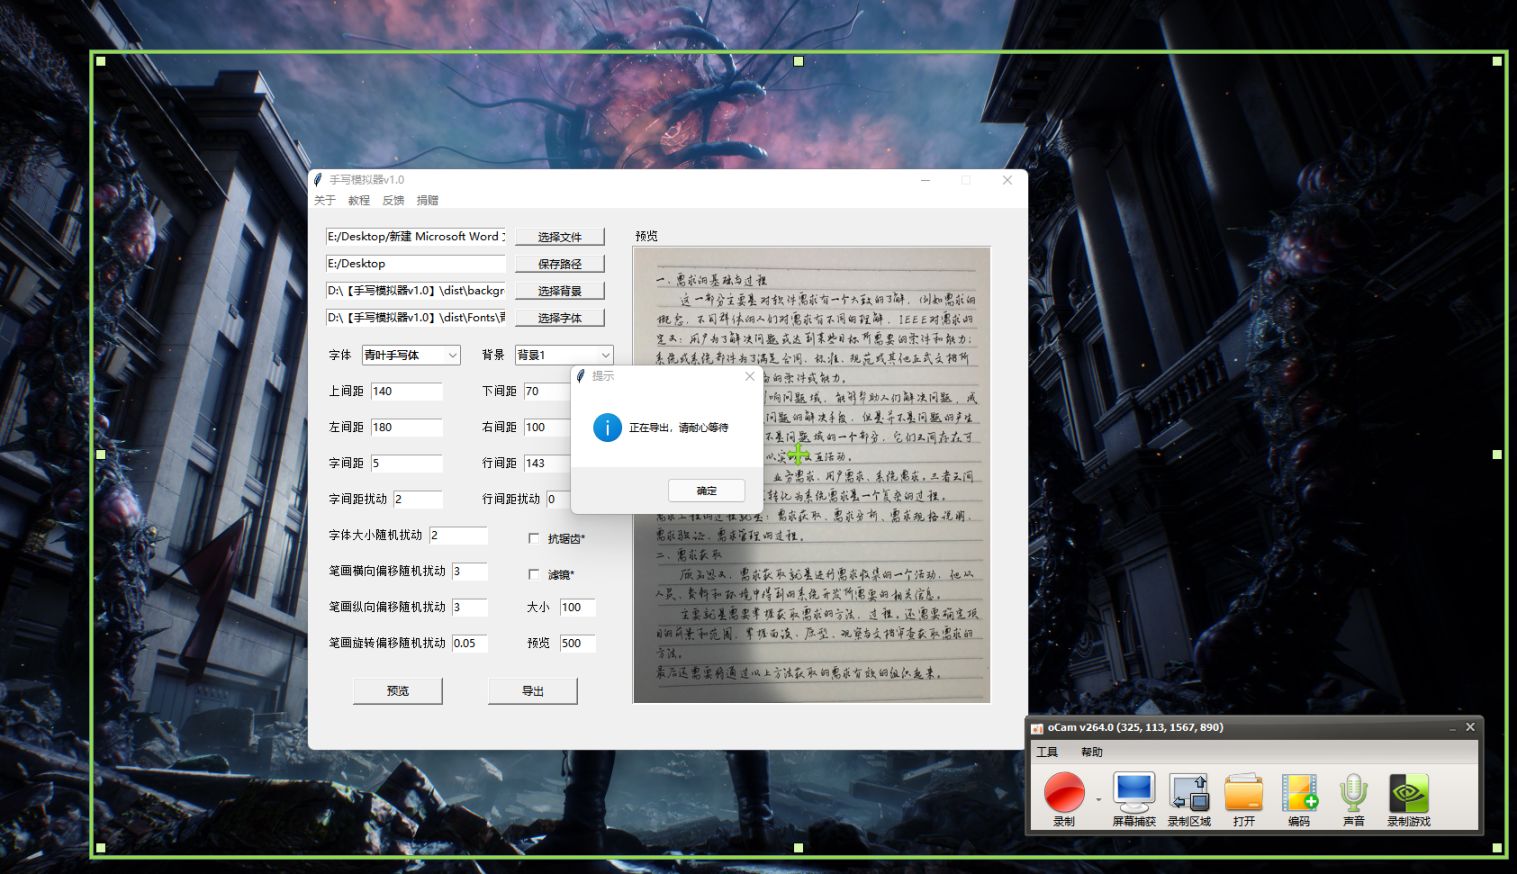Screen dimensions: 1517x874
Task: Click the oCam v264.0 title bar text
Action: pos(1135,727)
